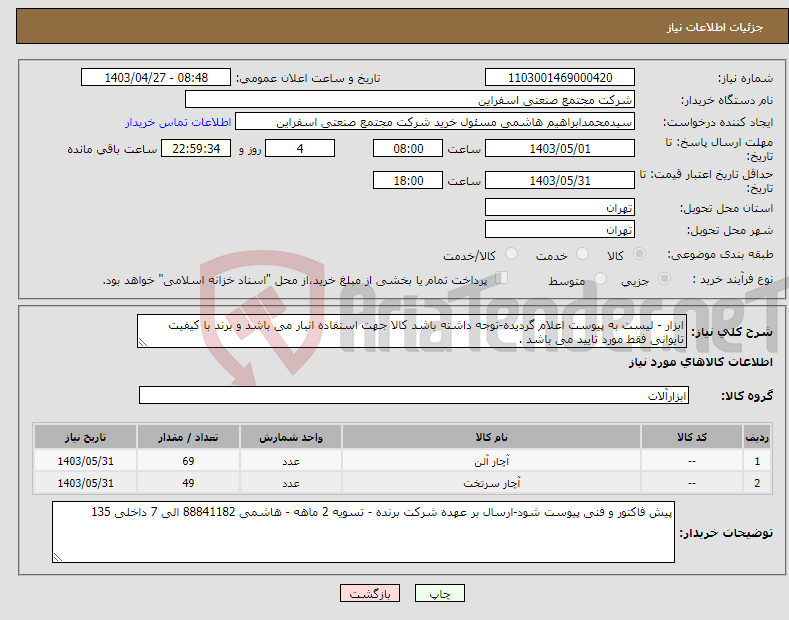This screenshot has width=789, height=620.
Task: Click the goods group field ابزارآلات
Action: 414,396
